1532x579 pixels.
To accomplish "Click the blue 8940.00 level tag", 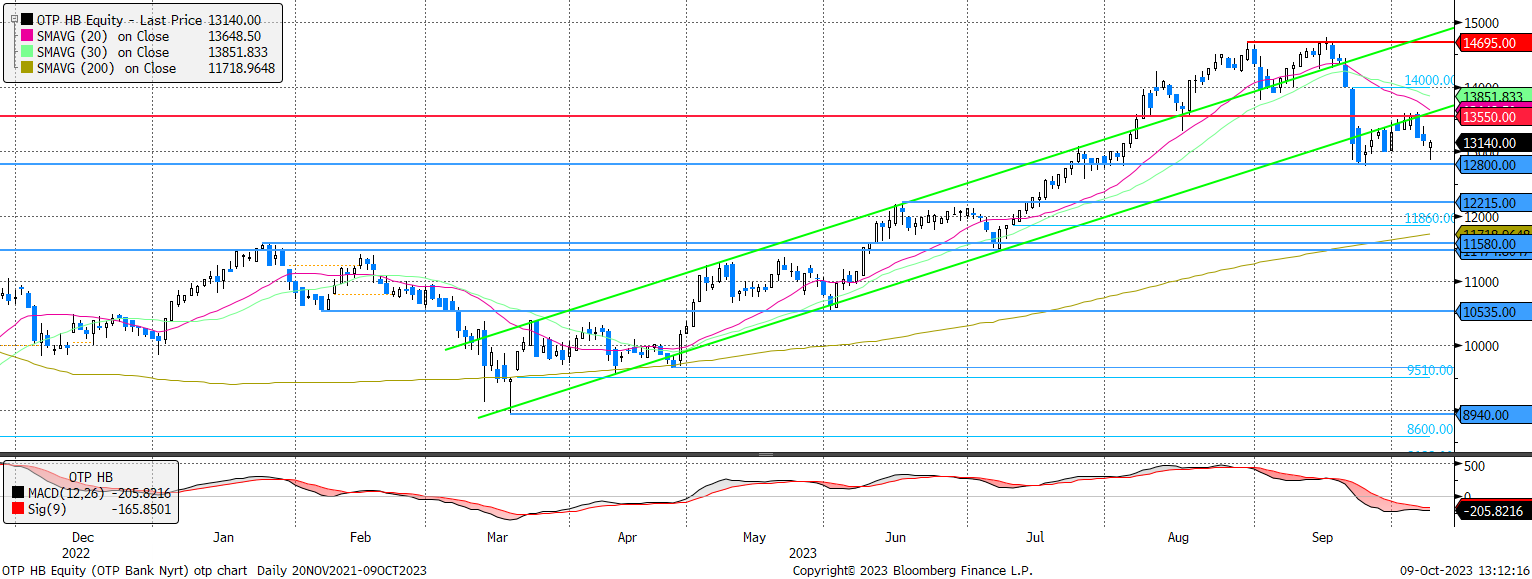I will pyautogui.click(x=1493, y=414).
